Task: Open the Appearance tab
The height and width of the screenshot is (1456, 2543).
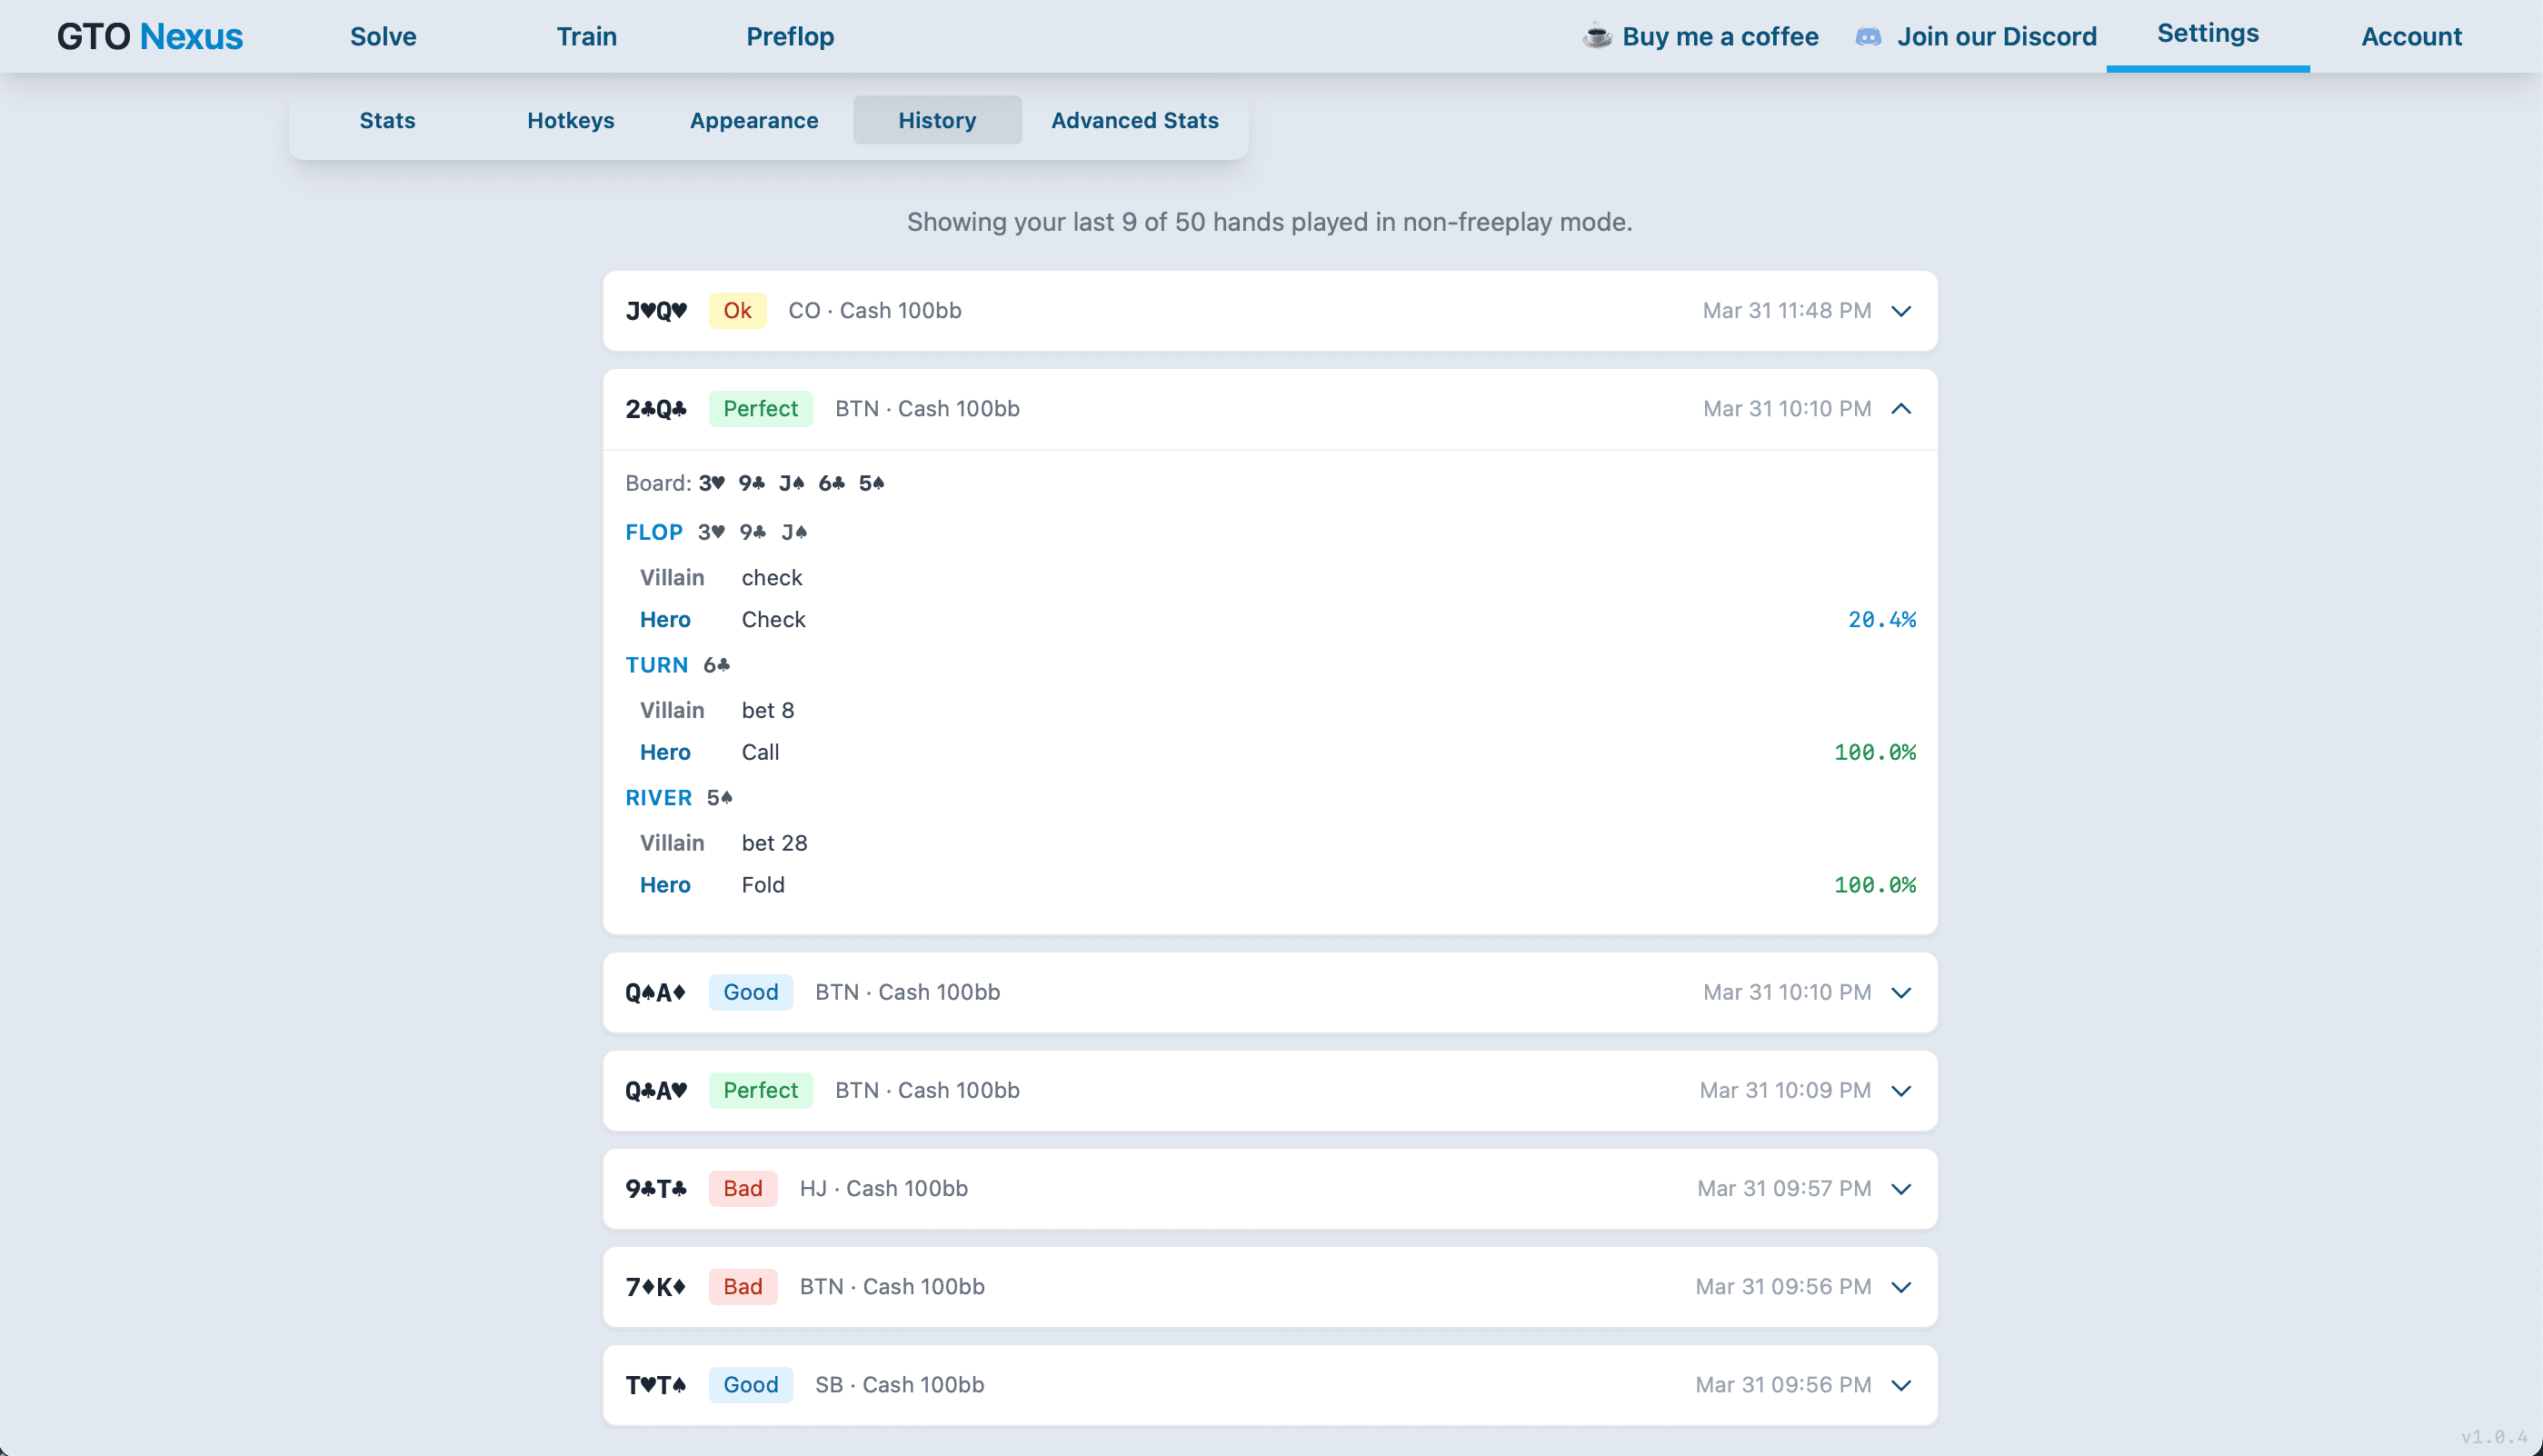Action: (x=754, y=120)
